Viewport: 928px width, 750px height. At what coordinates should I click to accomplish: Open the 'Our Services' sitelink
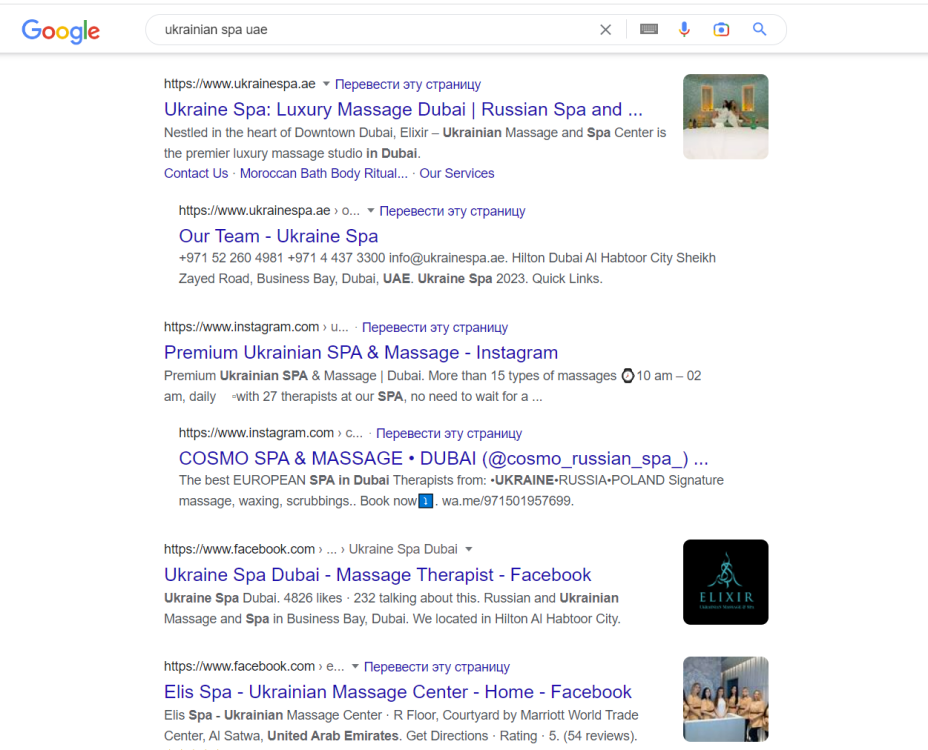coord(456,173)
